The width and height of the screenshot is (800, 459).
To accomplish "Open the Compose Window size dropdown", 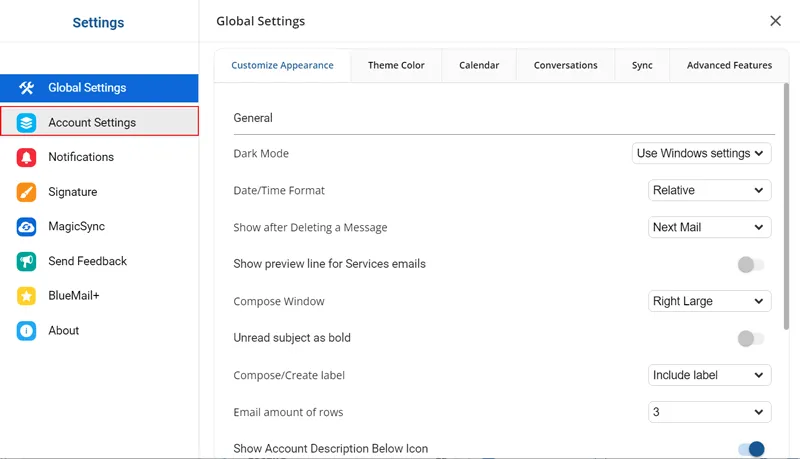I will [x=709, y=301].
